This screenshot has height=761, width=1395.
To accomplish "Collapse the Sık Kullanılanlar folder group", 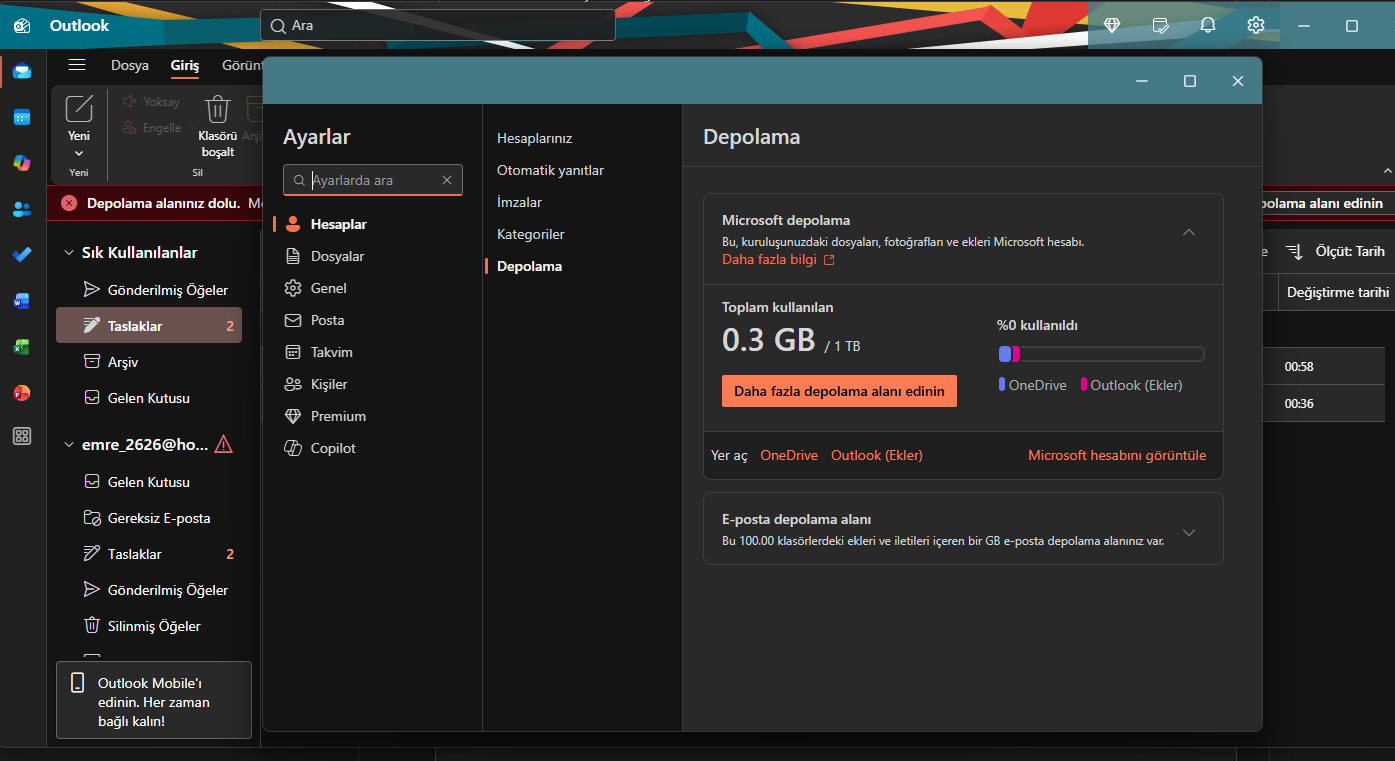I will [69, 253].
